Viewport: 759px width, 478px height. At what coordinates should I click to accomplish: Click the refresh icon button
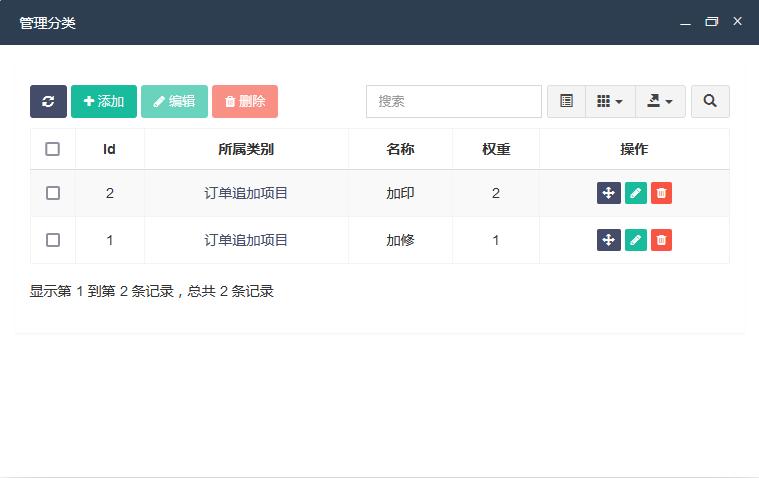[x=48, y=101]
